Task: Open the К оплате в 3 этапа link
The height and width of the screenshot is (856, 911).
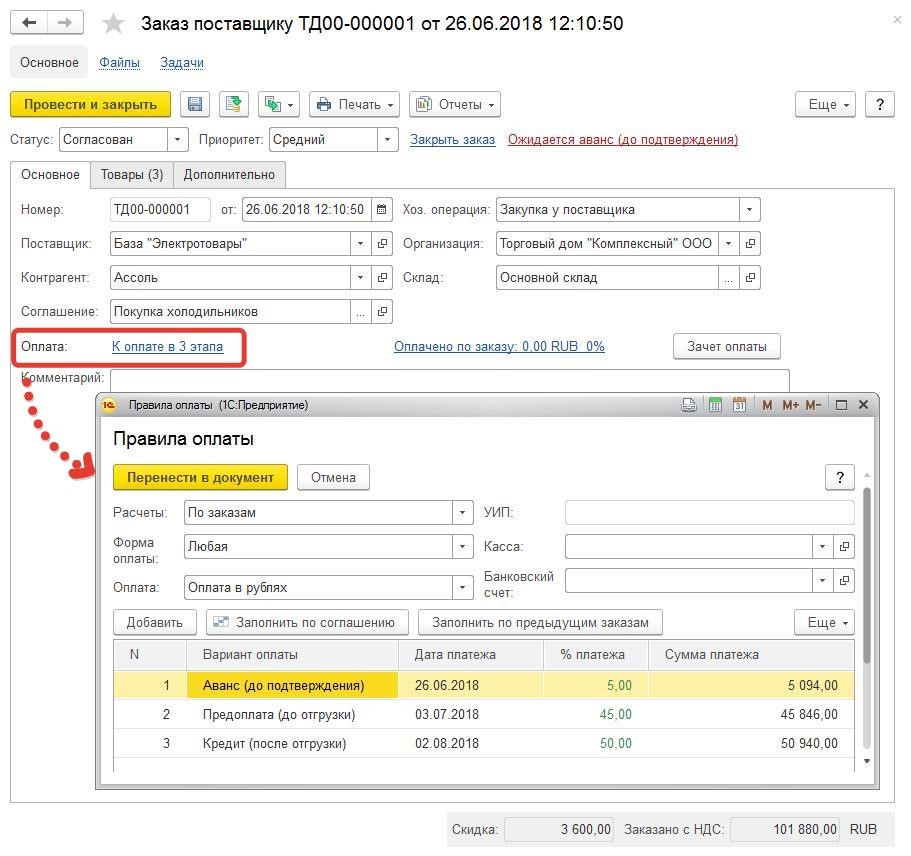Action: click(167, 346)
